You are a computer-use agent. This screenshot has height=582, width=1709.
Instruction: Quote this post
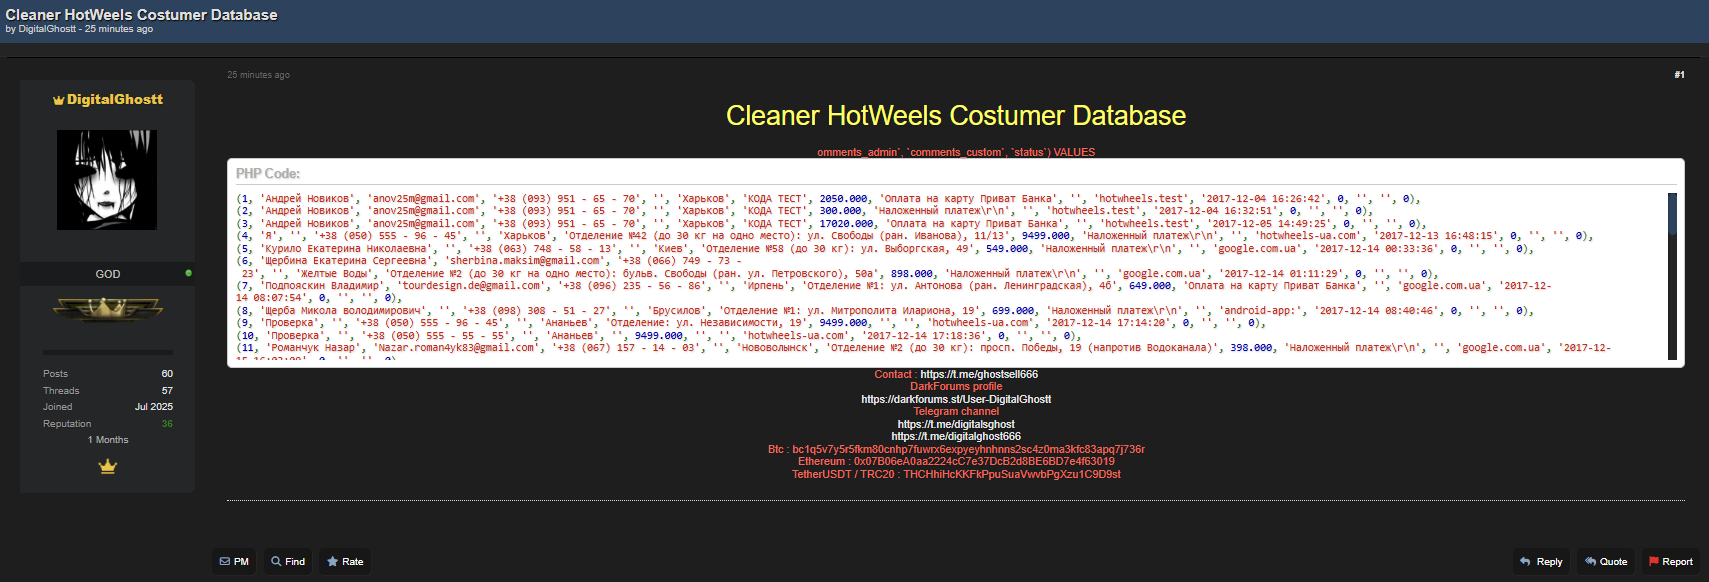(x=1606, y=561)
